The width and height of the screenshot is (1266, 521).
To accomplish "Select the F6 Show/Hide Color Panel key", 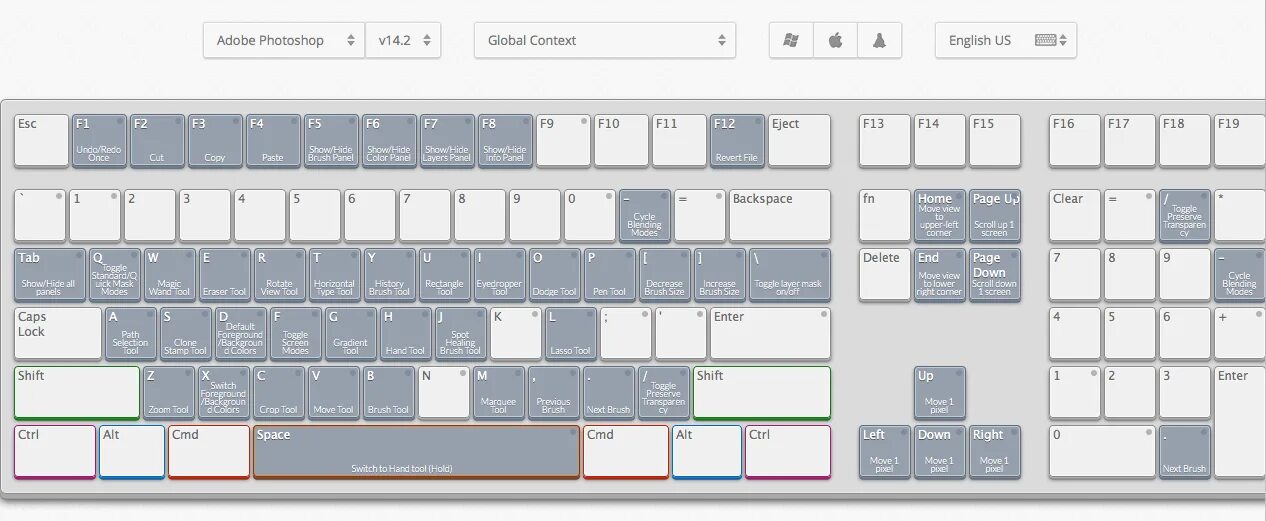I will coord(389,141).
